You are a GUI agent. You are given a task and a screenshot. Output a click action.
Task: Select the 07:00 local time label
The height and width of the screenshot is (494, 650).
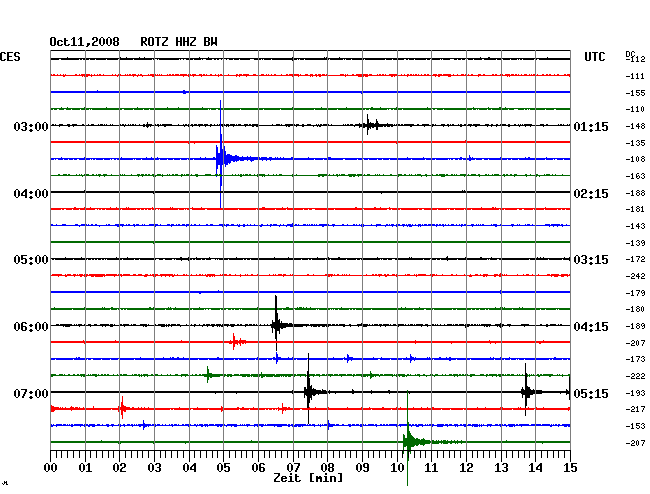point(31,393)
